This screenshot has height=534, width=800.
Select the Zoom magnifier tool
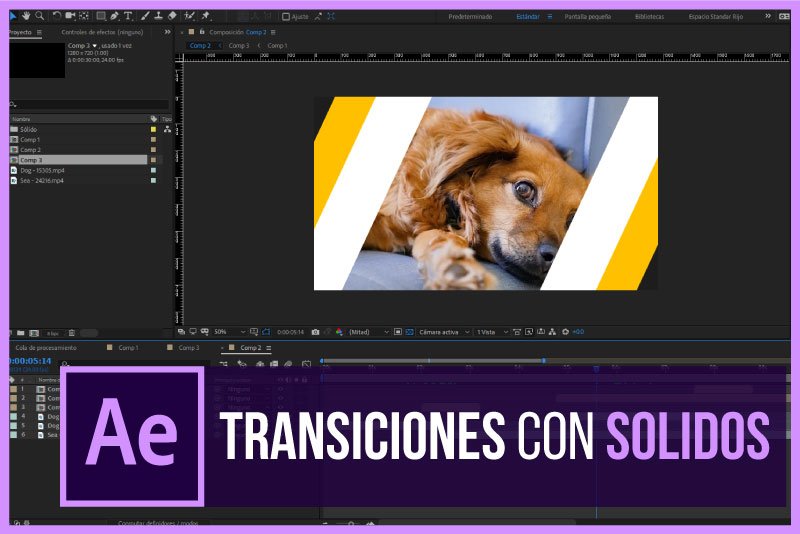pyautogui.click(x=39, y=16)
